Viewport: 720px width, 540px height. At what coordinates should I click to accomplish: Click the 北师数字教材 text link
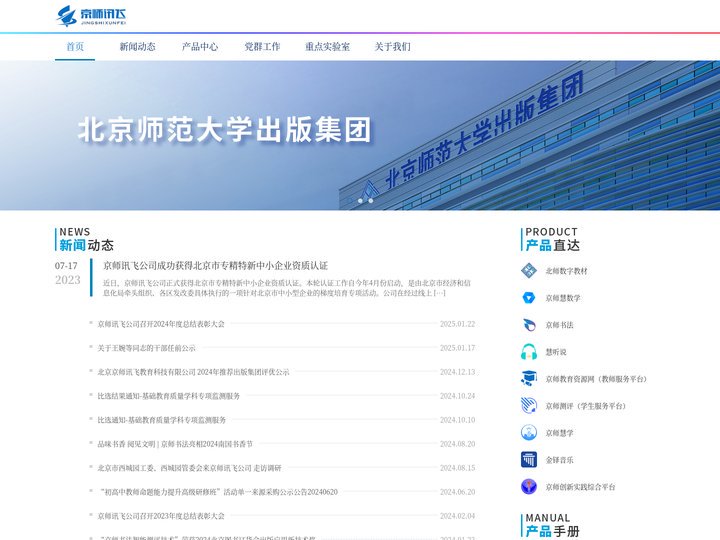(x=567, y=271)
